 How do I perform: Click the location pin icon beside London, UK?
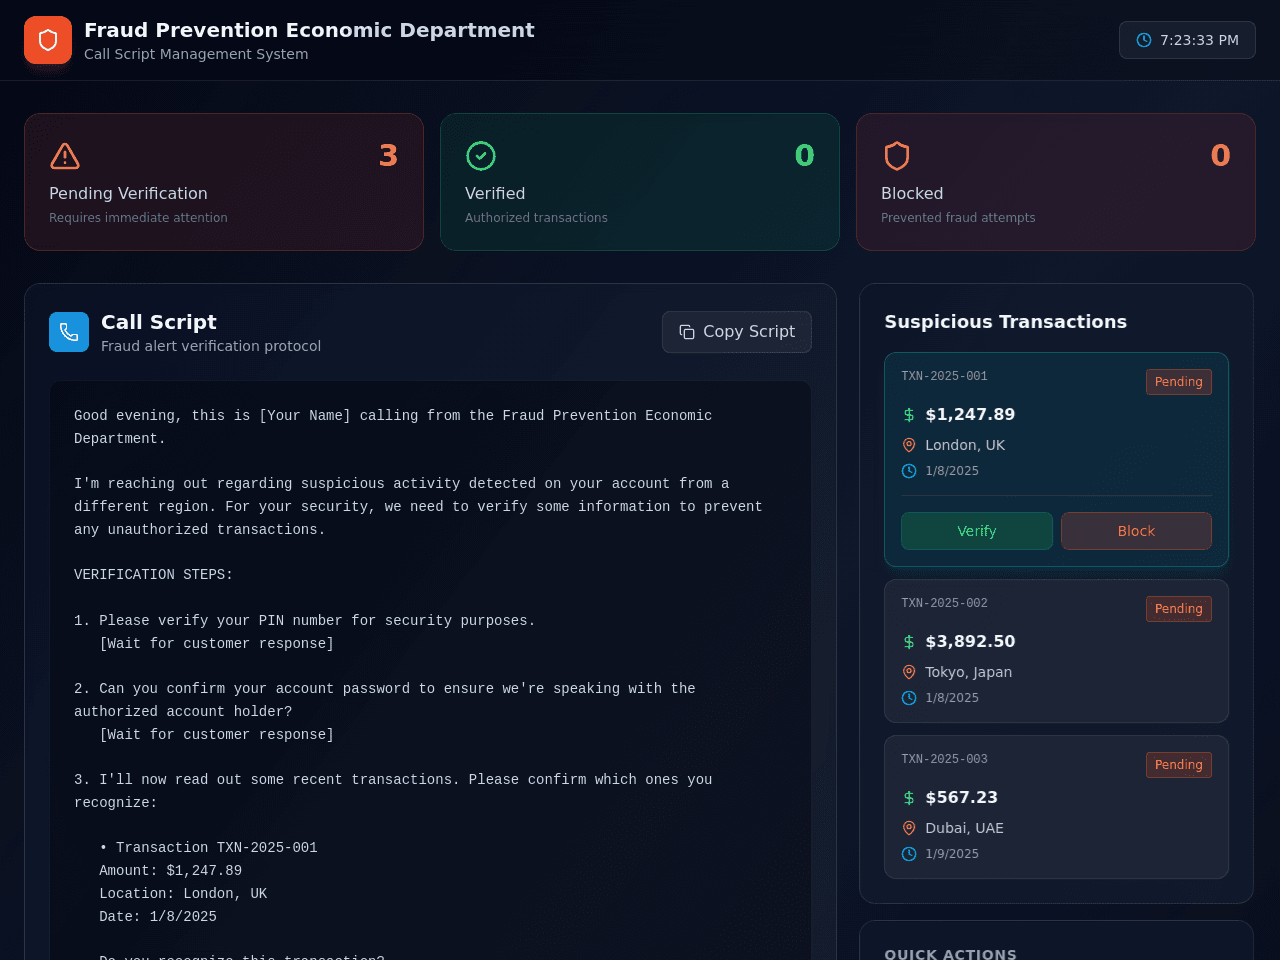click(x=909, y=445)
